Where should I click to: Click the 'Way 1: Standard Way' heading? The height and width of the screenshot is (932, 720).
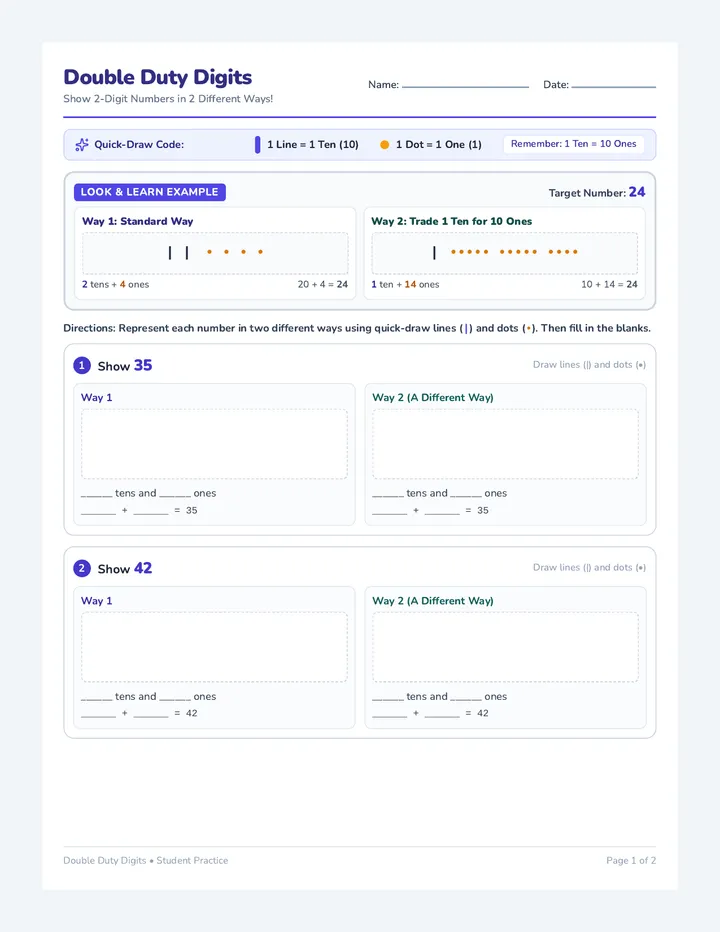pyautogui.click(x=137, y=221)
